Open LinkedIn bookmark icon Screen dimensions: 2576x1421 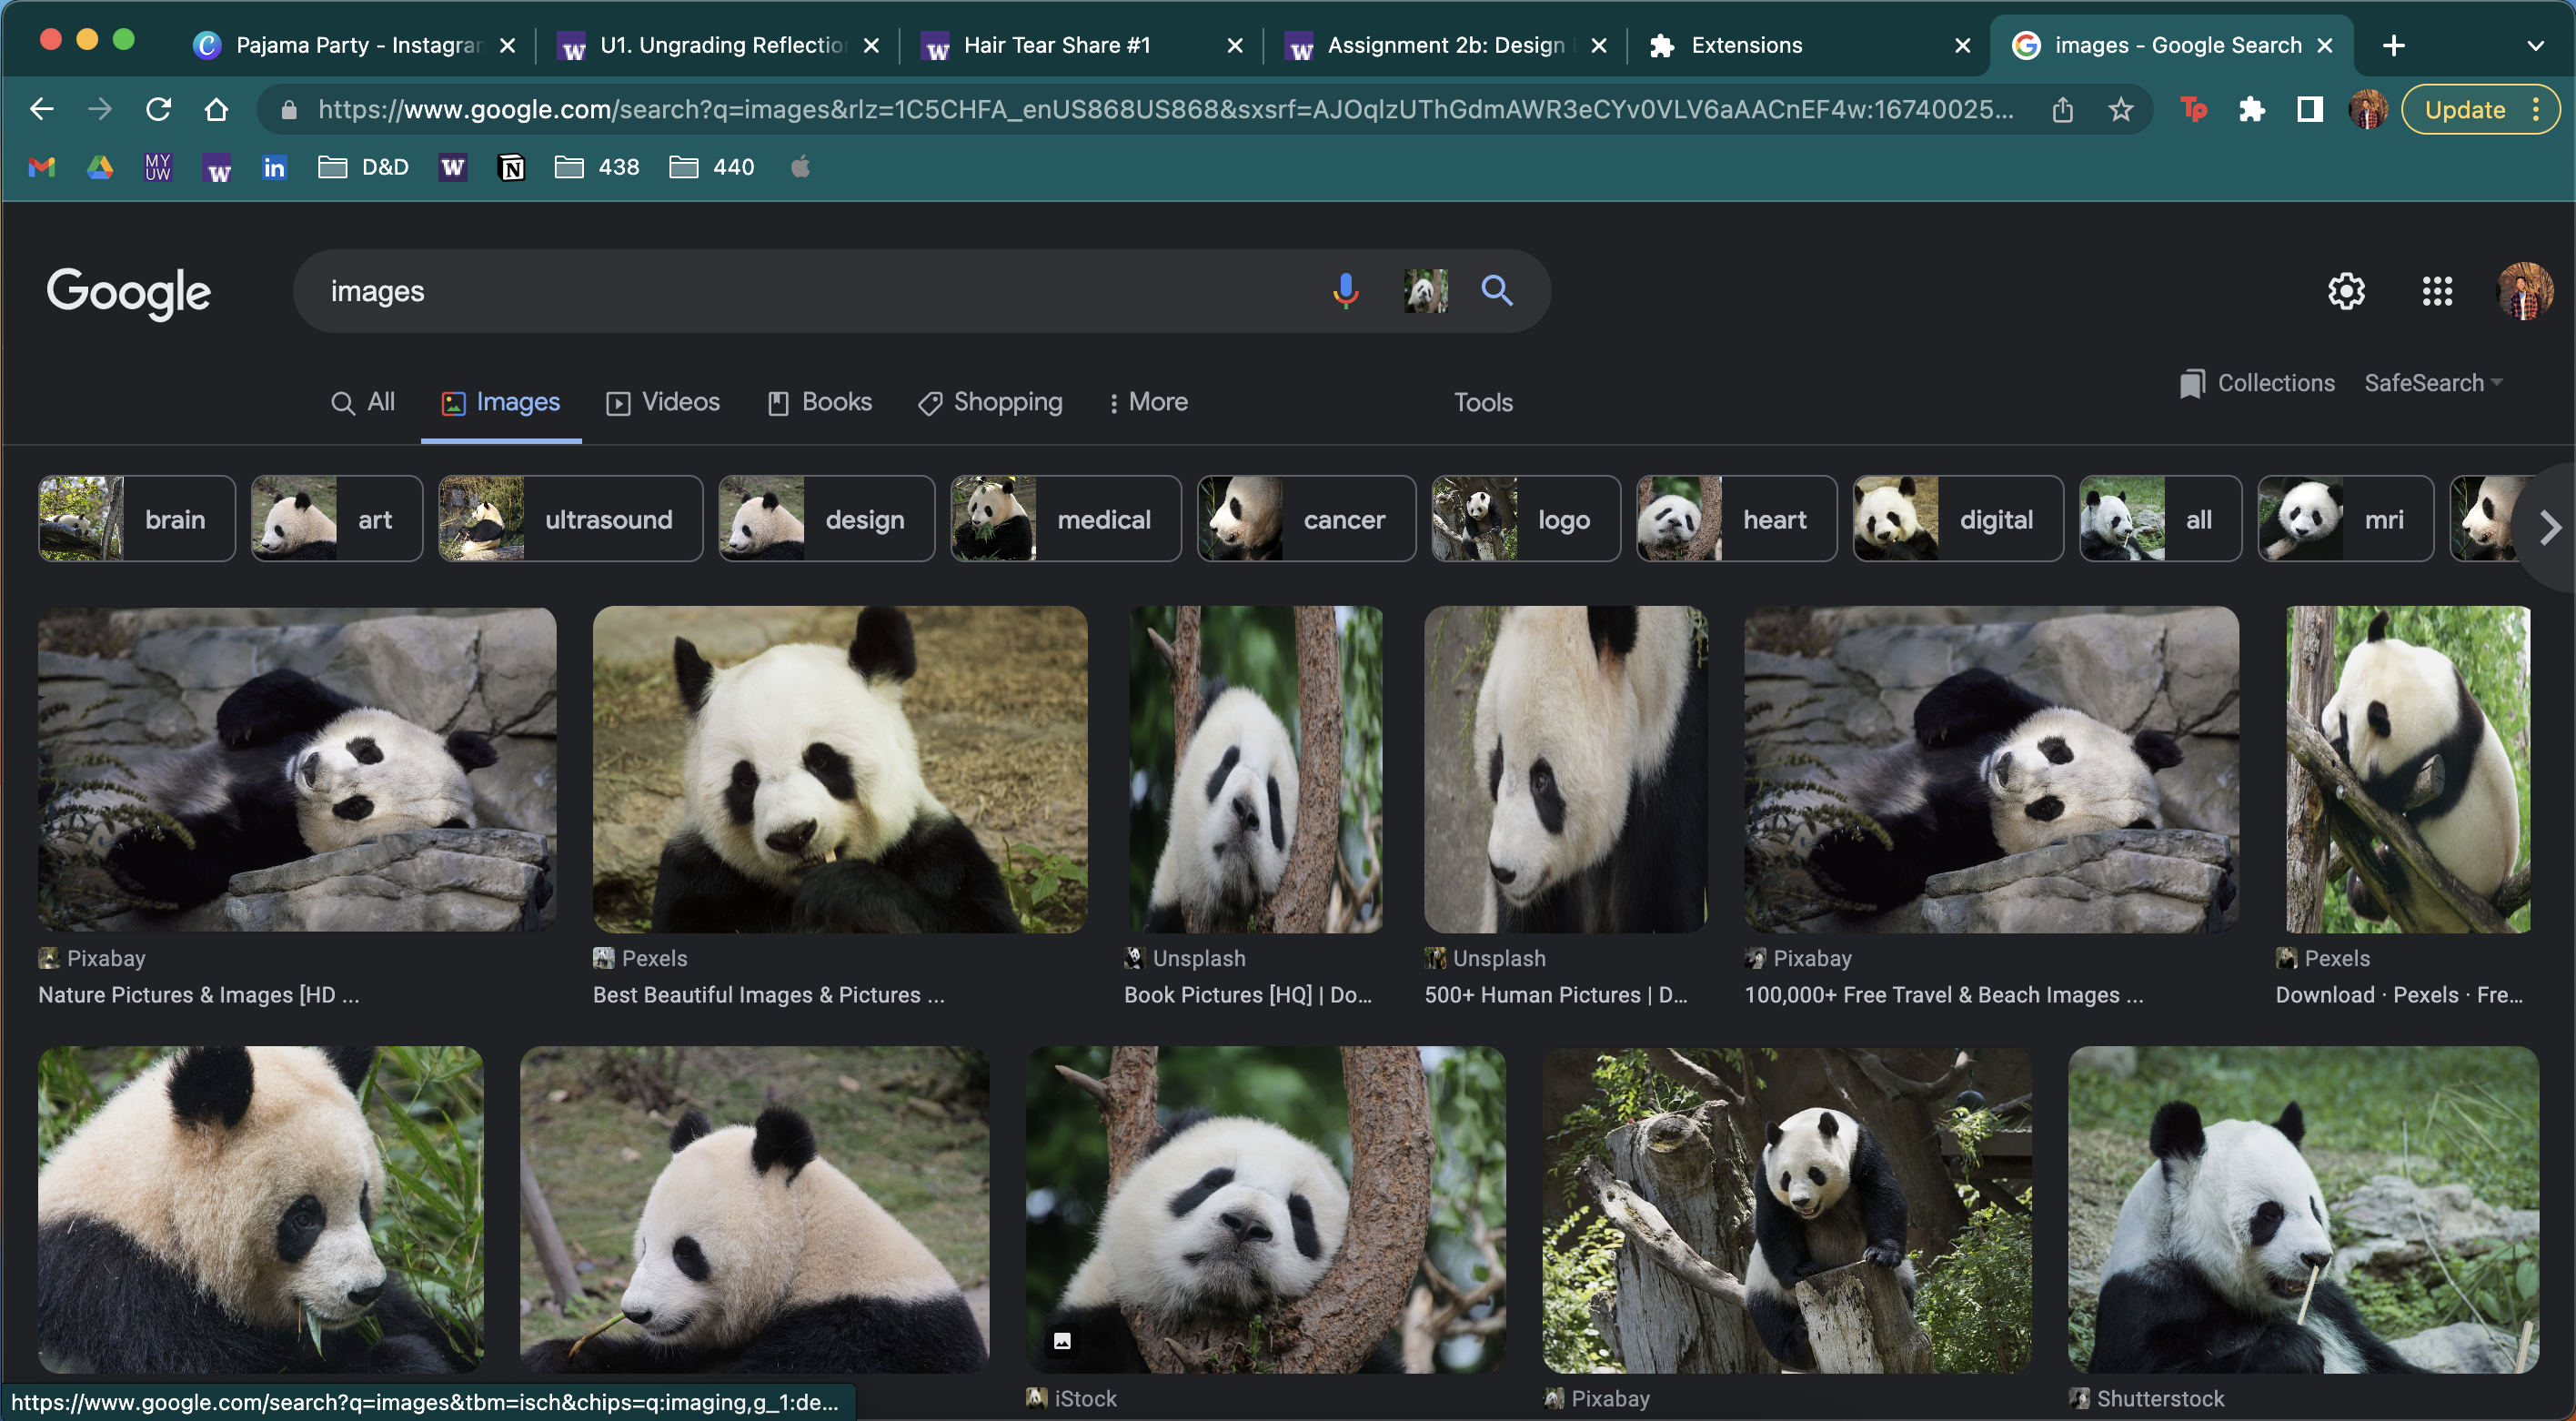click(x=274, y=167)
